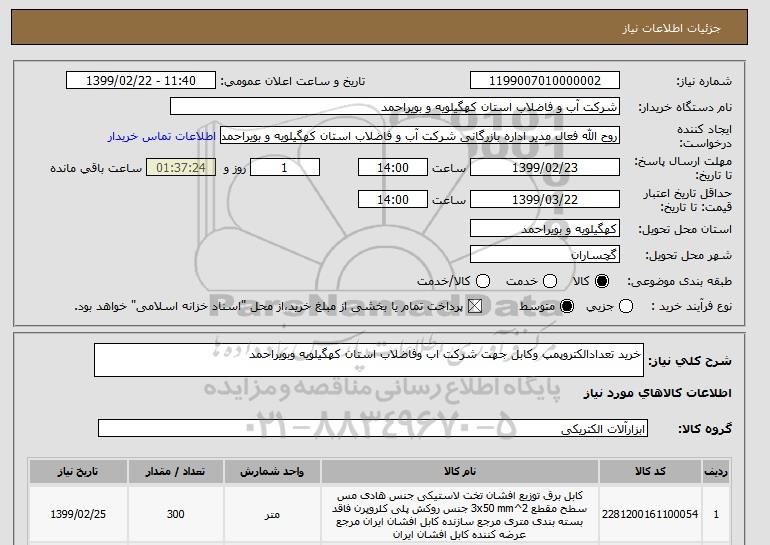Select the متوسط purchase type radio

pyautogui.click(x=567, y=306)
